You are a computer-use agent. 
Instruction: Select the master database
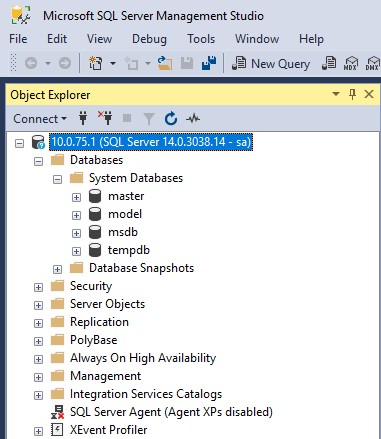coord(126,196)
